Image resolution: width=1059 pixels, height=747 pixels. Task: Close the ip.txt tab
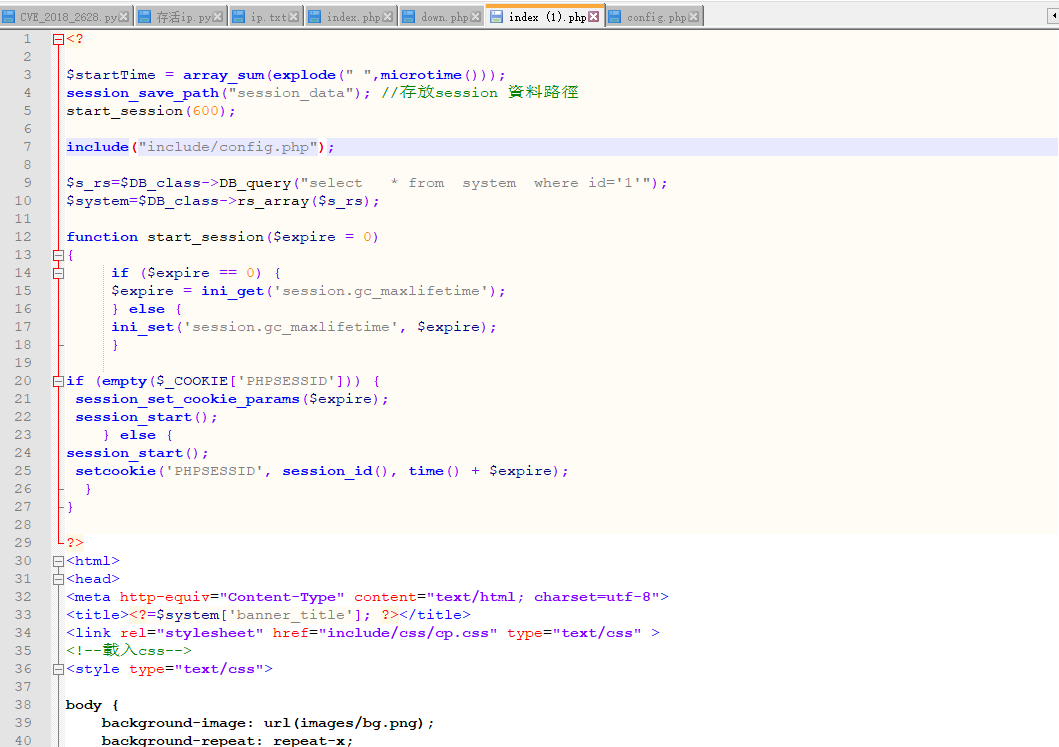coord(293,17)
